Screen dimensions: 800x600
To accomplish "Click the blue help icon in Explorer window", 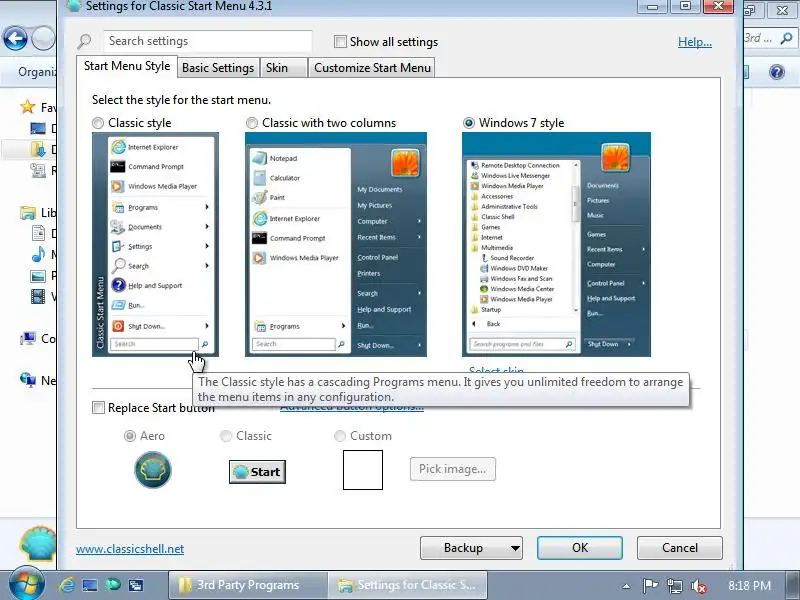I will 777,72.
